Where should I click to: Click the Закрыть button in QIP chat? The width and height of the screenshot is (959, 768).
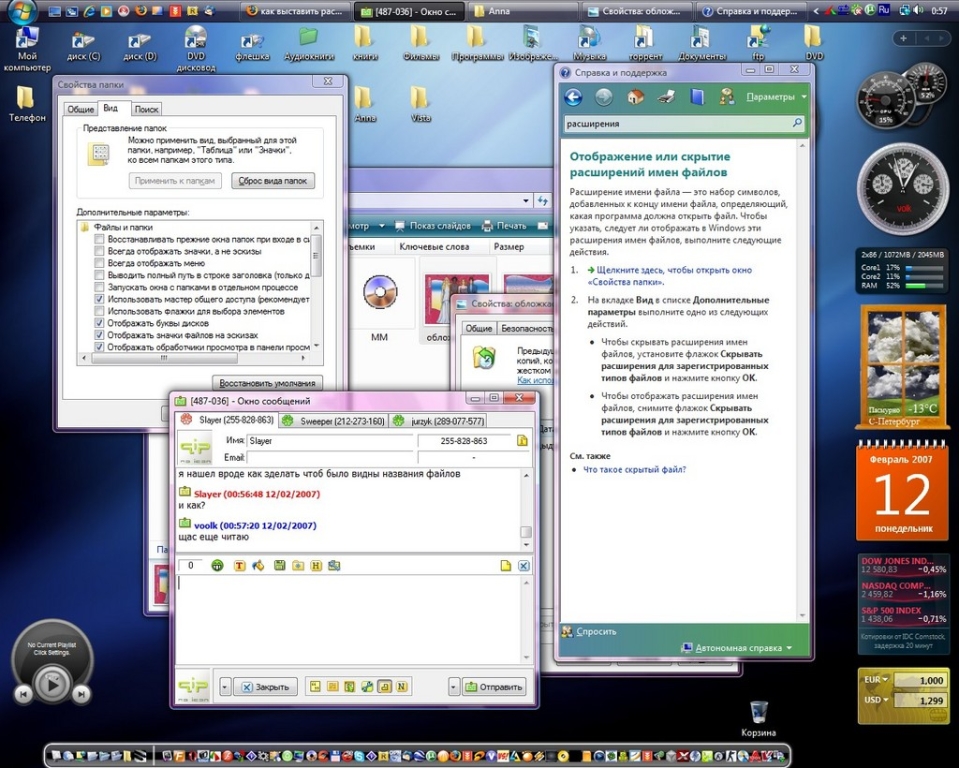click(265, 687)
